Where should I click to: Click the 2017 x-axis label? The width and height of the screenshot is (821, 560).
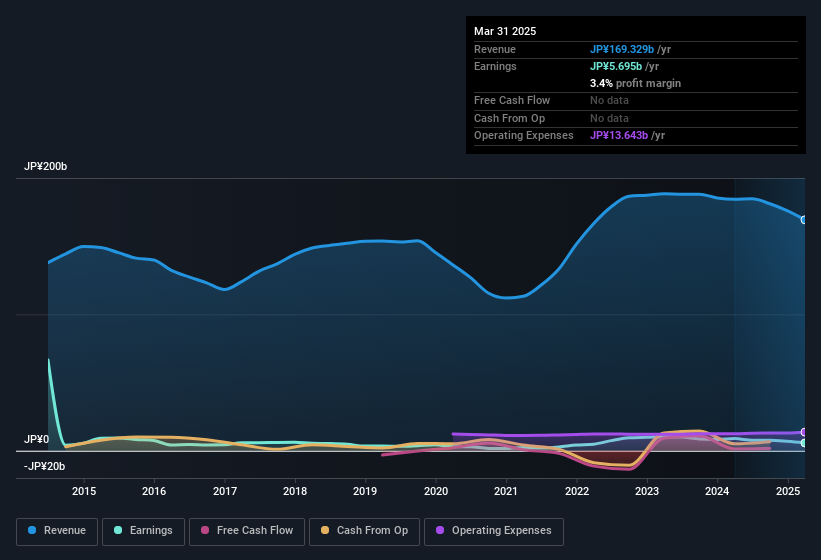(x=225, y=491)
